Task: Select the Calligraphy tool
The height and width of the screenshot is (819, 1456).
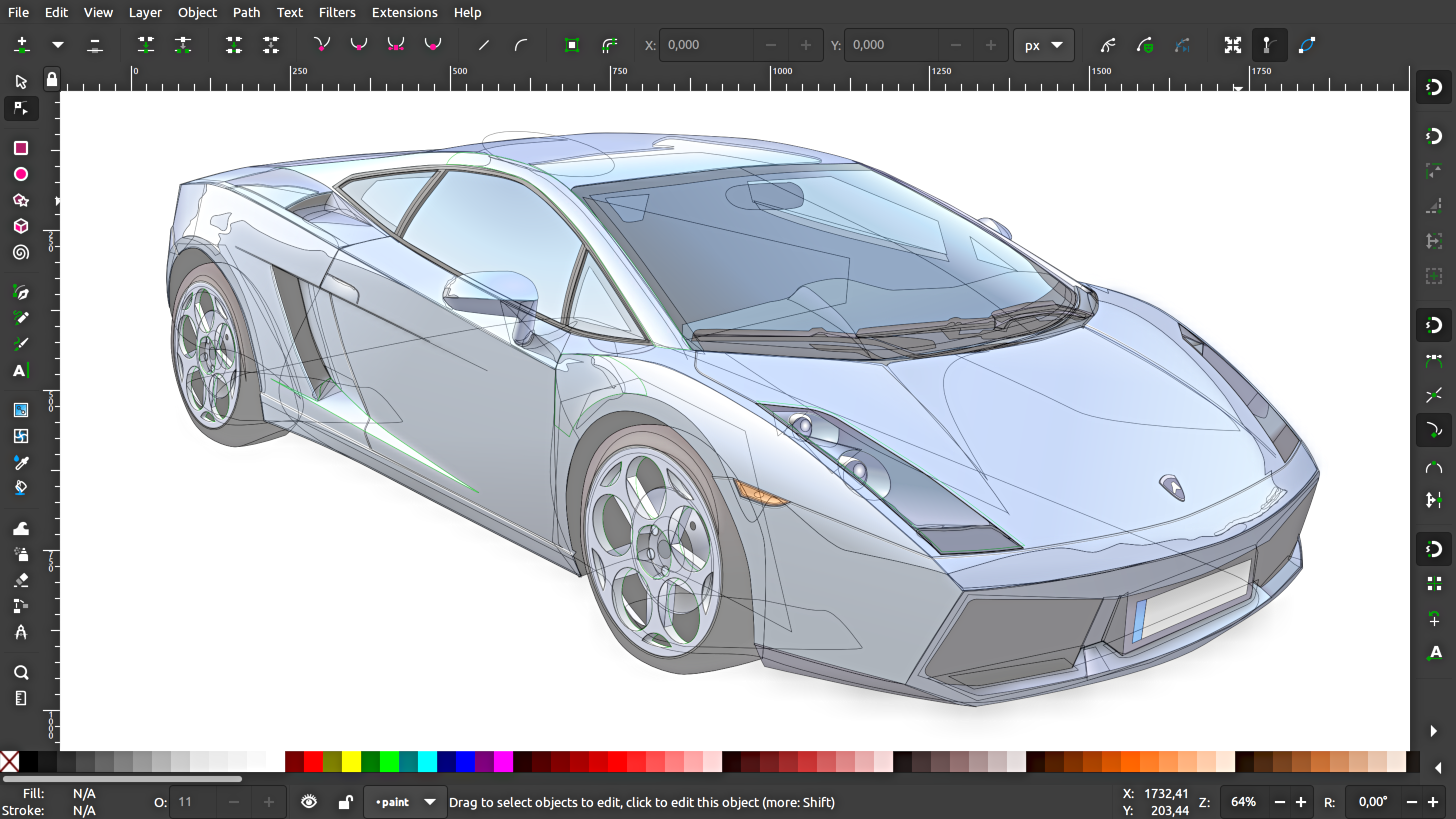Action: [21, 344]
